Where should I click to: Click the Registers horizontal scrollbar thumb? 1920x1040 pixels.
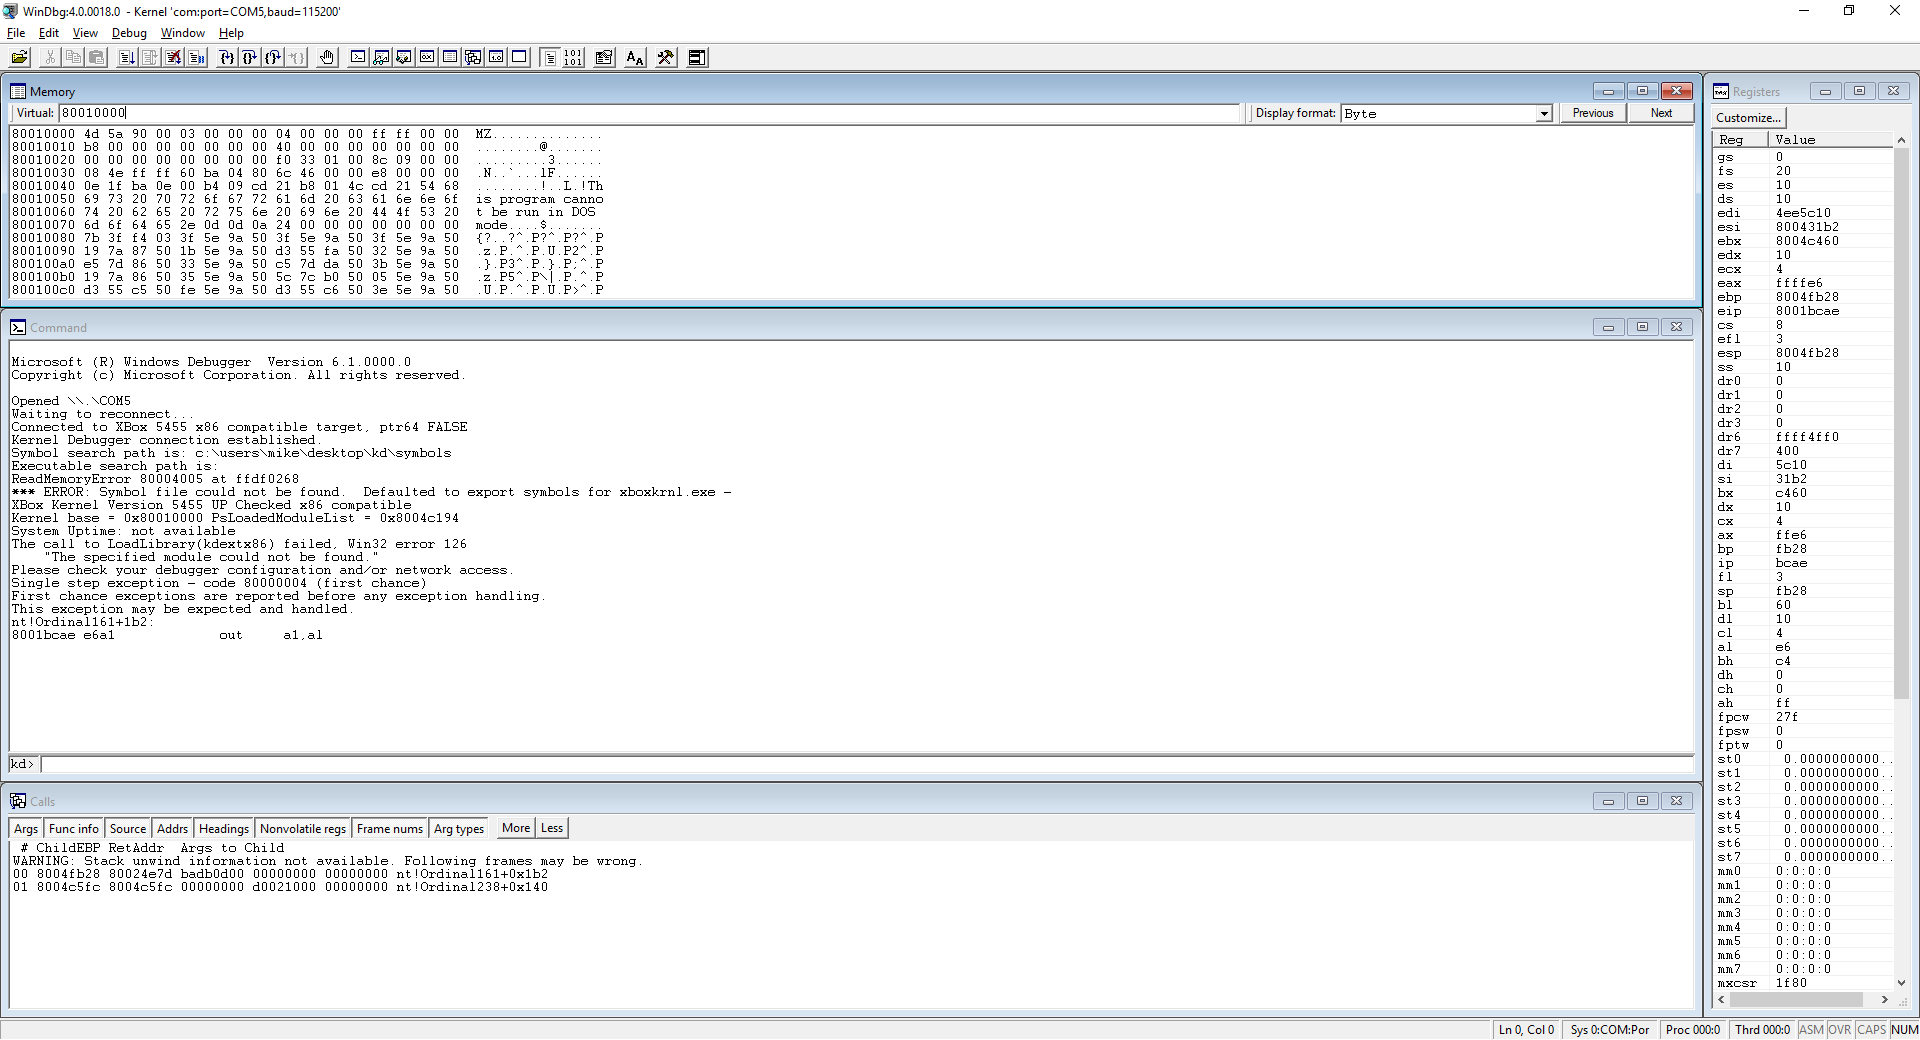(x=1796, y=999)
